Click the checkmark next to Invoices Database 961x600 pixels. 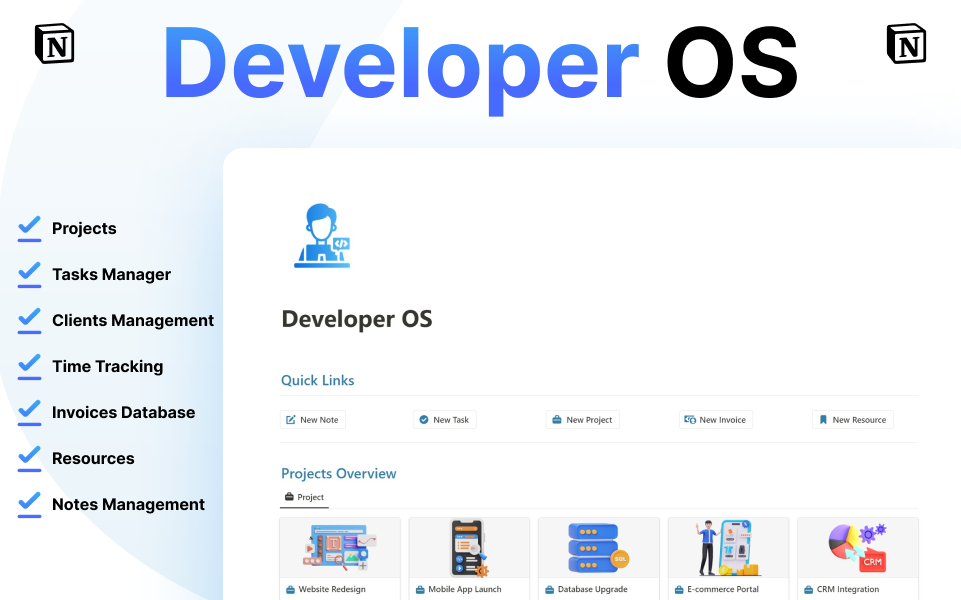tap(29, 412)
